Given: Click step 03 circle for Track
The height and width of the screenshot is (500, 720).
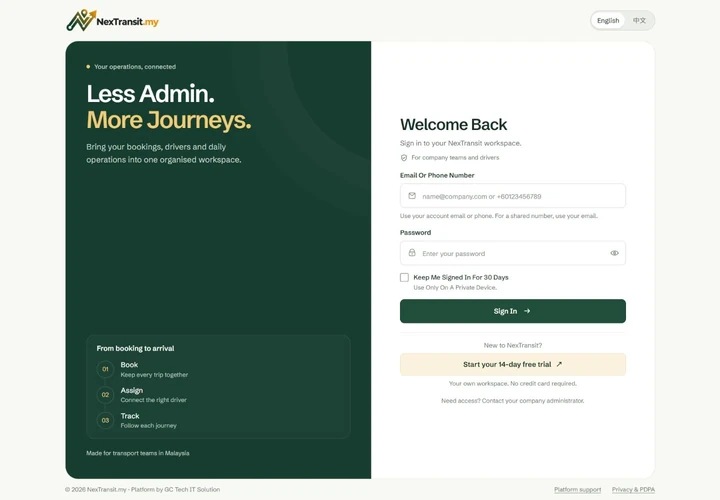Looking at the screenshot, I should click(105, 421).
